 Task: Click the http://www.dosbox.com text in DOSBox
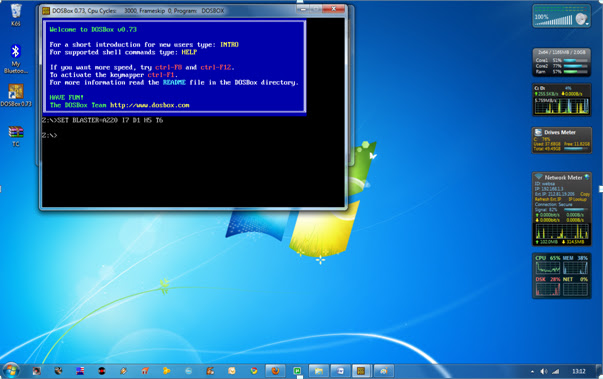[x=150, y=105]
